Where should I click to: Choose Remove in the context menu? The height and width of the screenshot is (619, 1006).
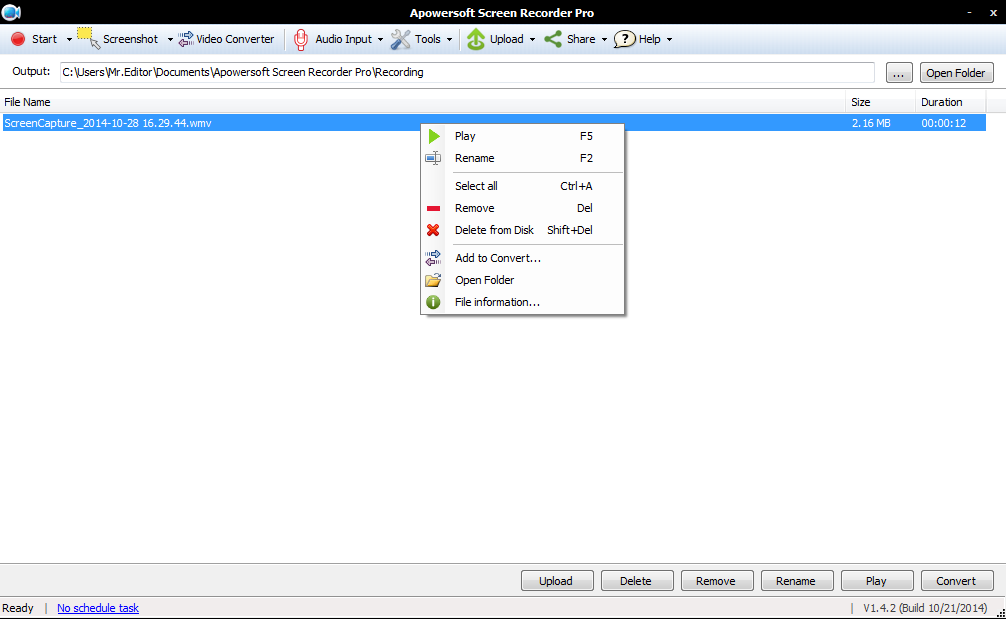522,208
